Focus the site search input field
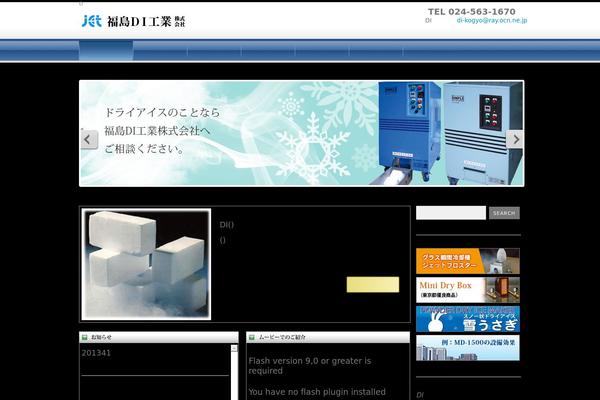 451,213
